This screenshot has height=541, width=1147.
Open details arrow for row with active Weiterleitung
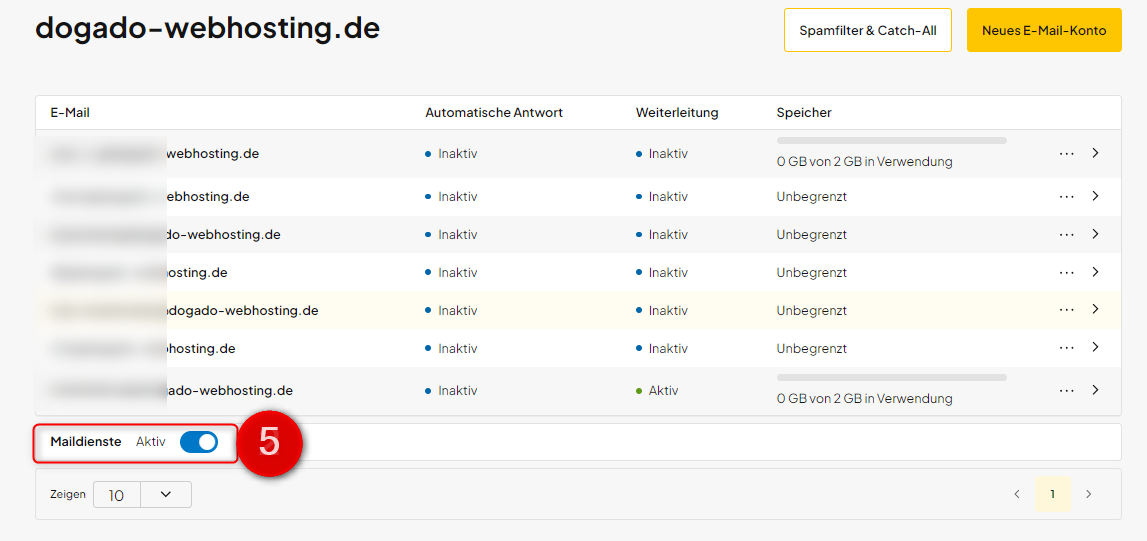[x=1095, y=390]
